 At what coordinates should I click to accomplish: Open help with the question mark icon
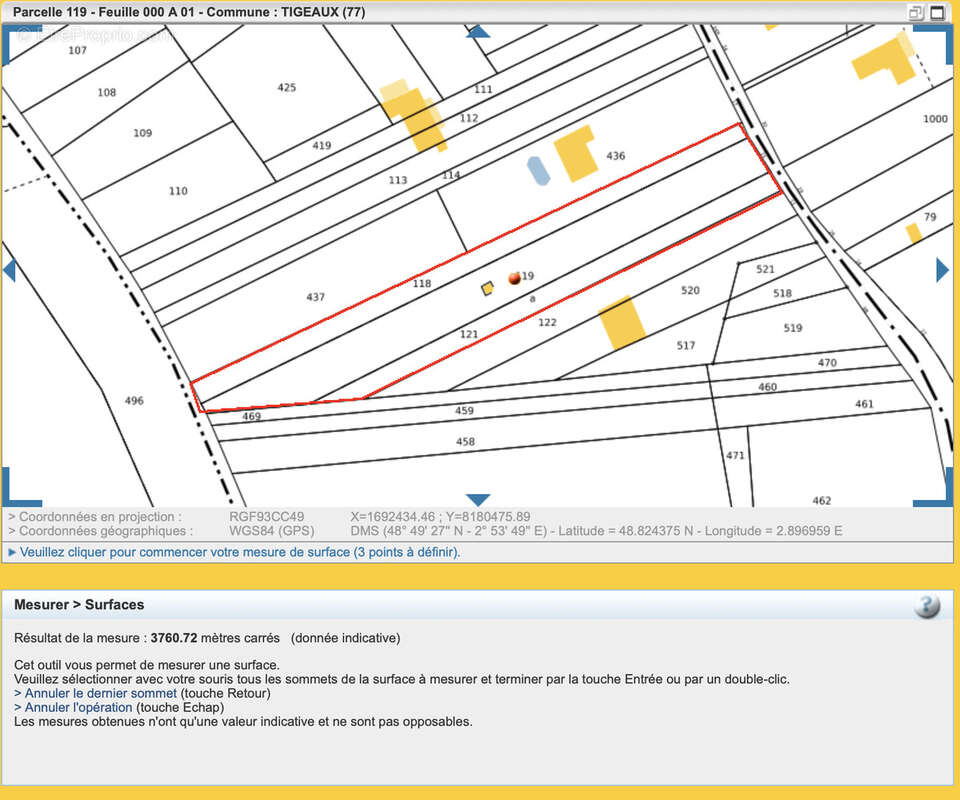coord(927,606)
